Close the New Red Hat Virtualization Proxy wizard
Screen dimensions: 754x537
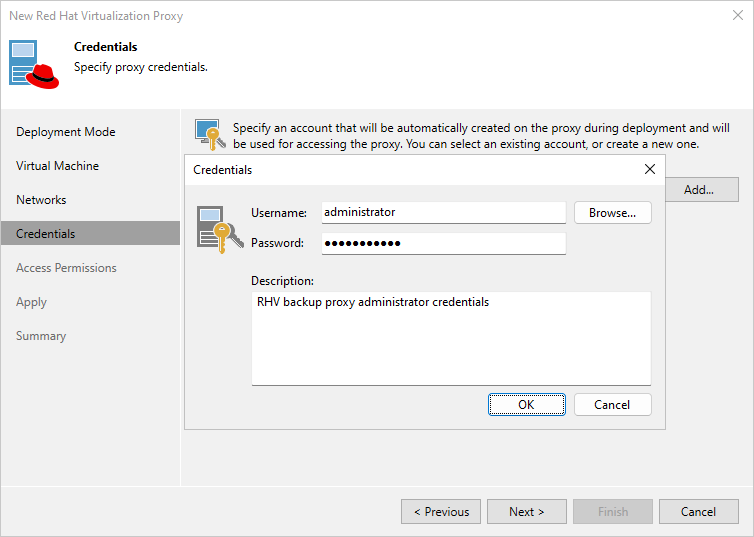[x=737, y=16]
